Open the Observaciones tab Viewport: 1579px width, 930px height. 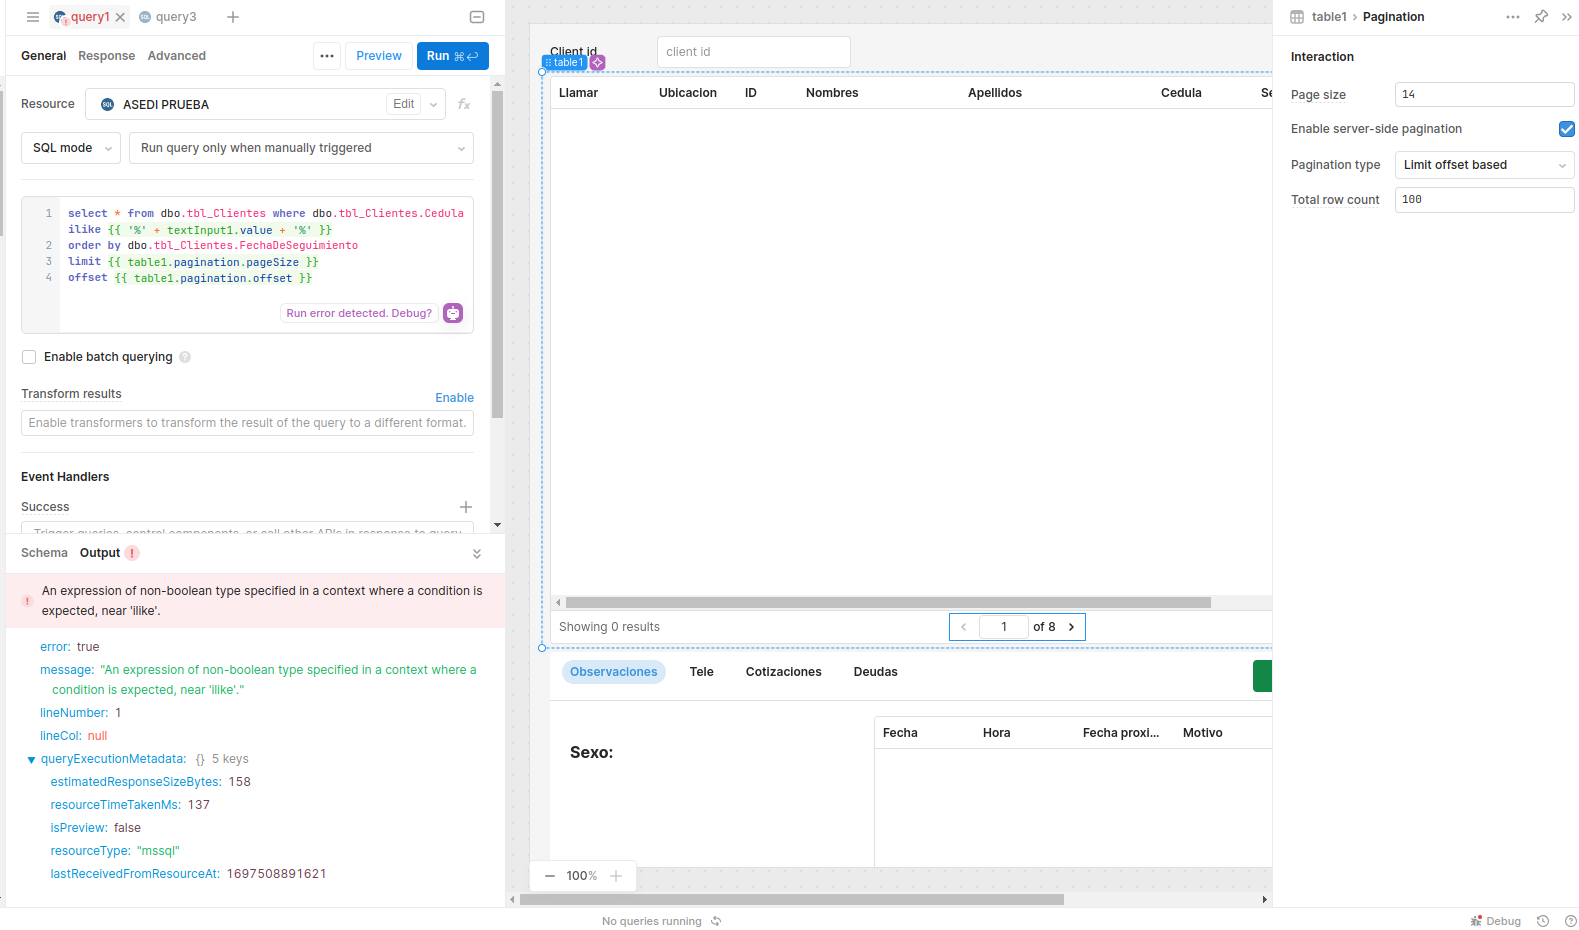point(614,672)
